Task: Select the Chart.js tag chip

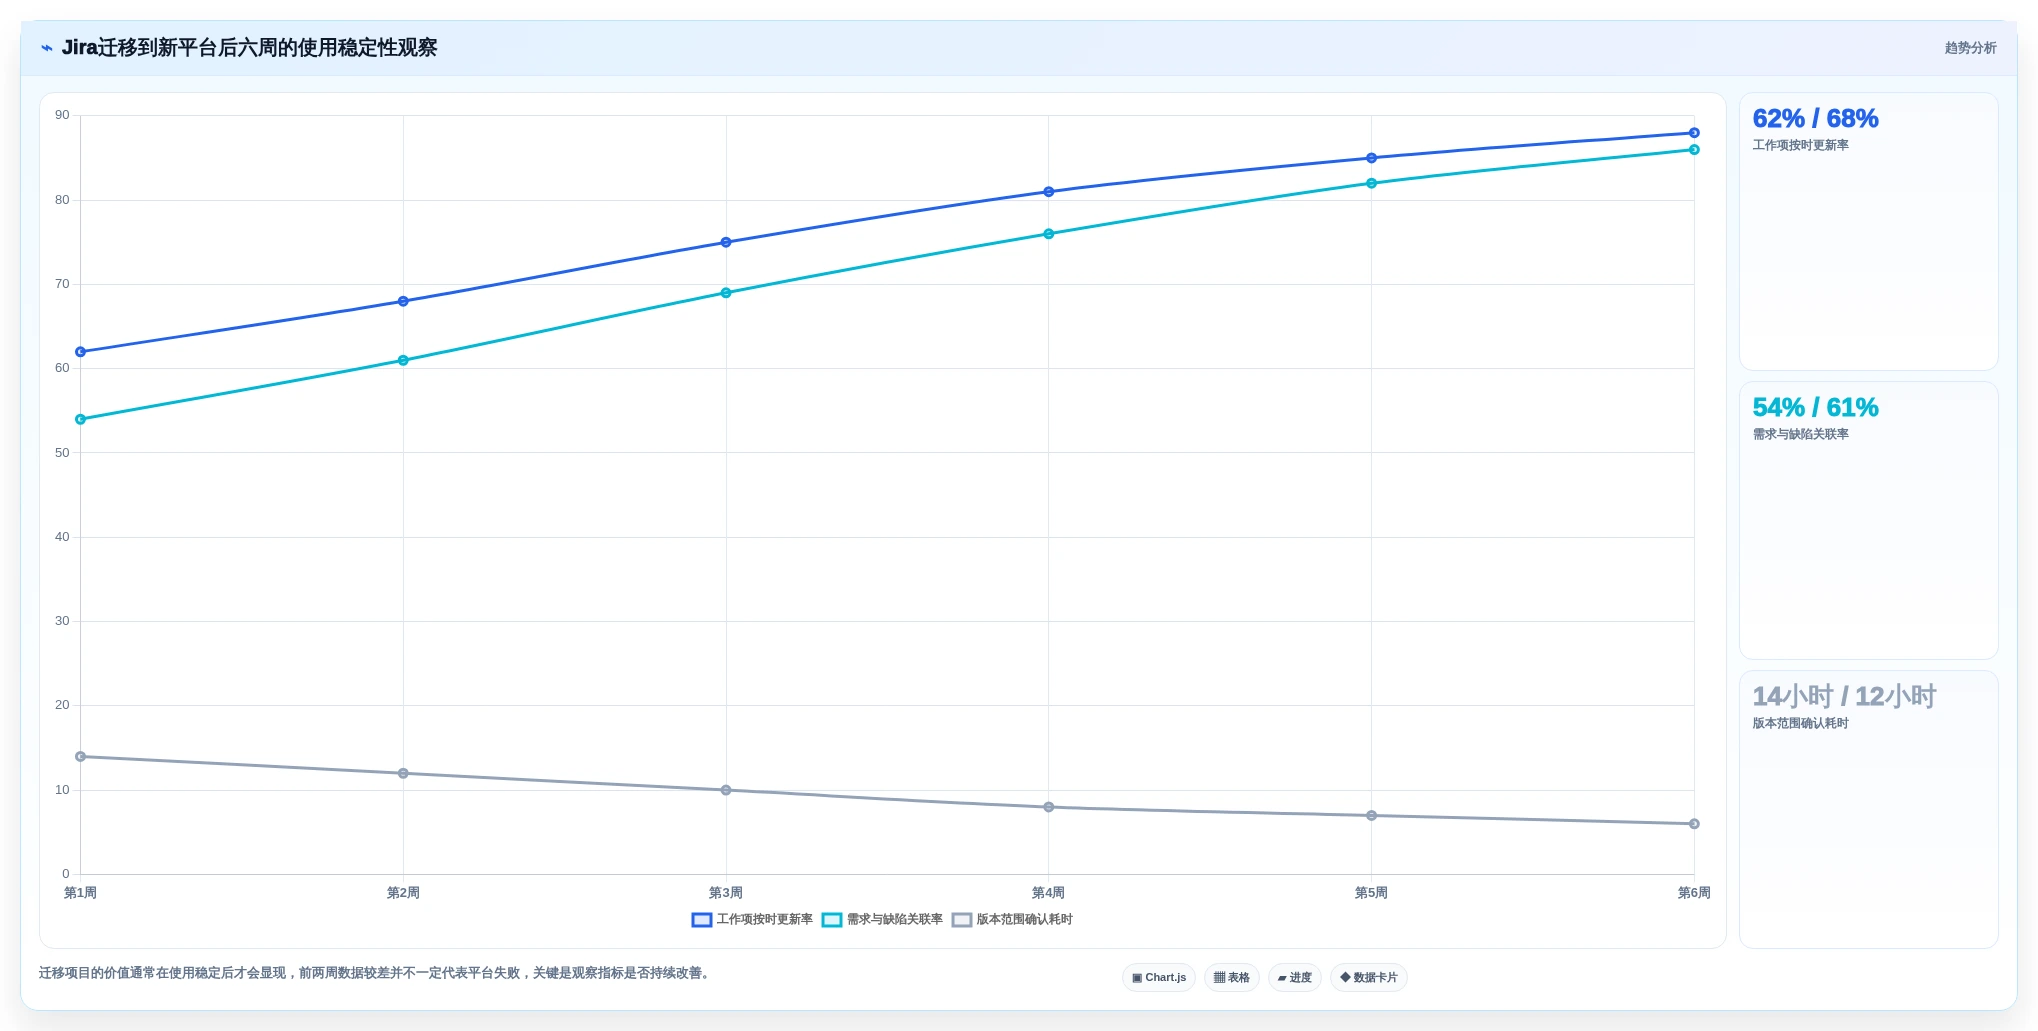Action: point(1159,978)
